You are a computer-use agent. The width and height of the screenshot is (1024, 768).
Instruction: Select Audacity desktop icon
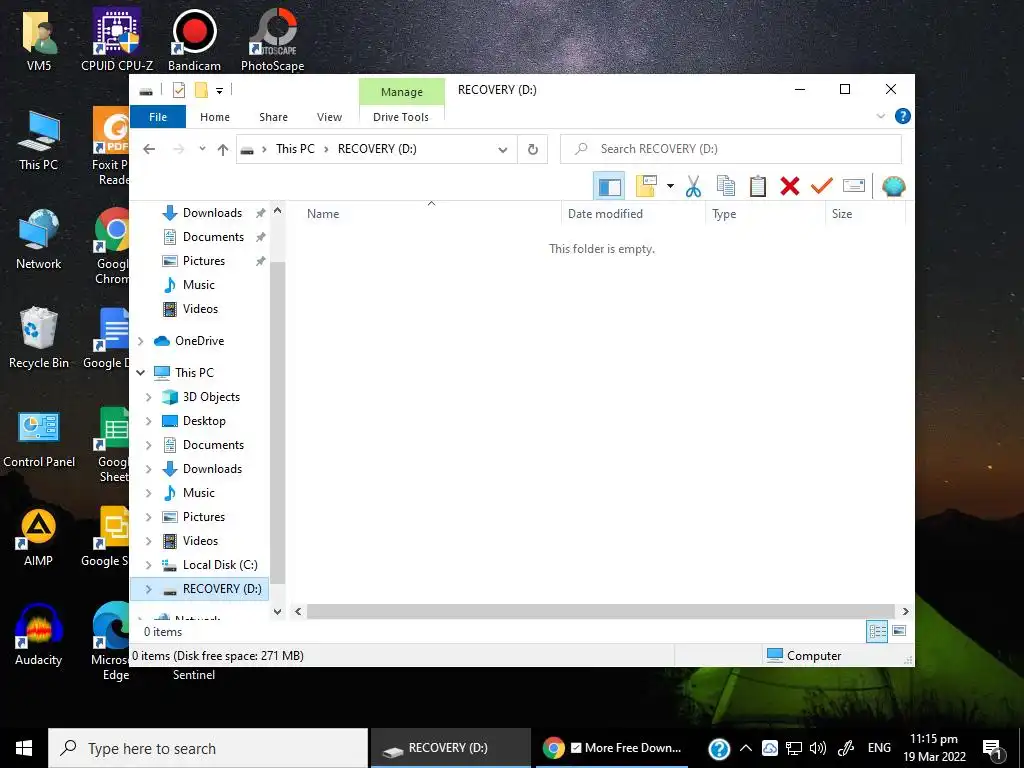pyautogui.click(x=39, y=634)
